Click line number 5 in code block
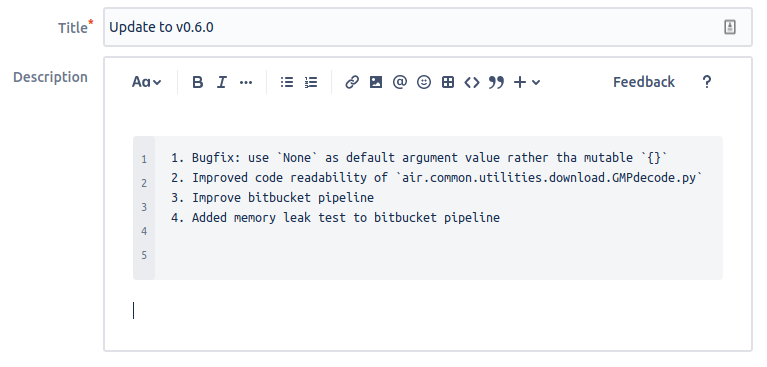This screenshot has width=767, height=367. tap(144, 255)
